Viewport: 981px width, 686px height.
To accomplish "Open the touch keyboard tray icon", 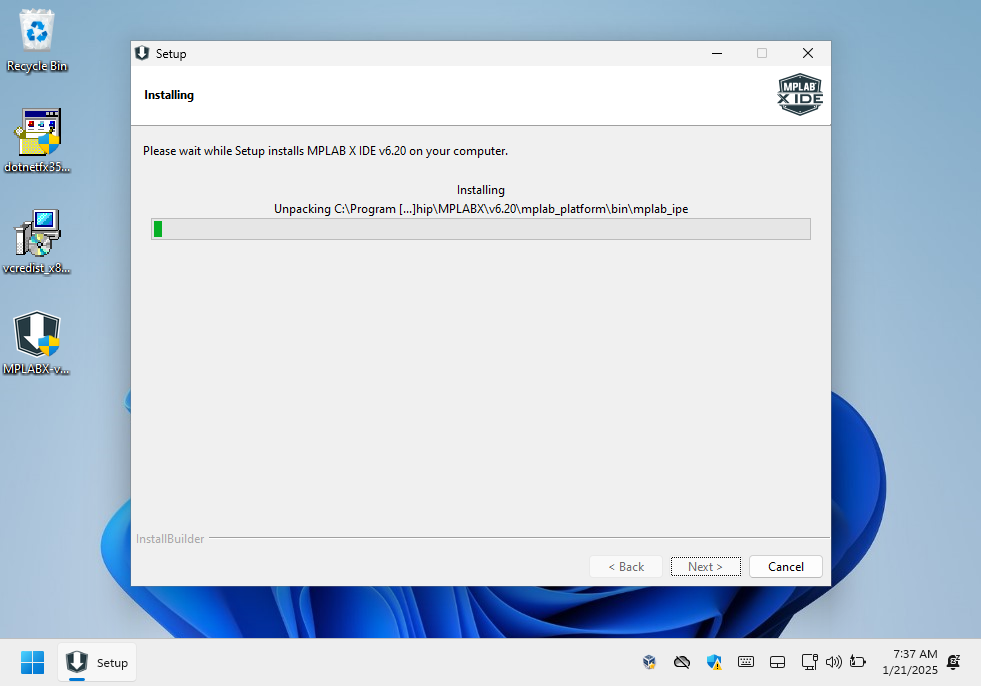I will pyautogui.click(x=746, y=662).
